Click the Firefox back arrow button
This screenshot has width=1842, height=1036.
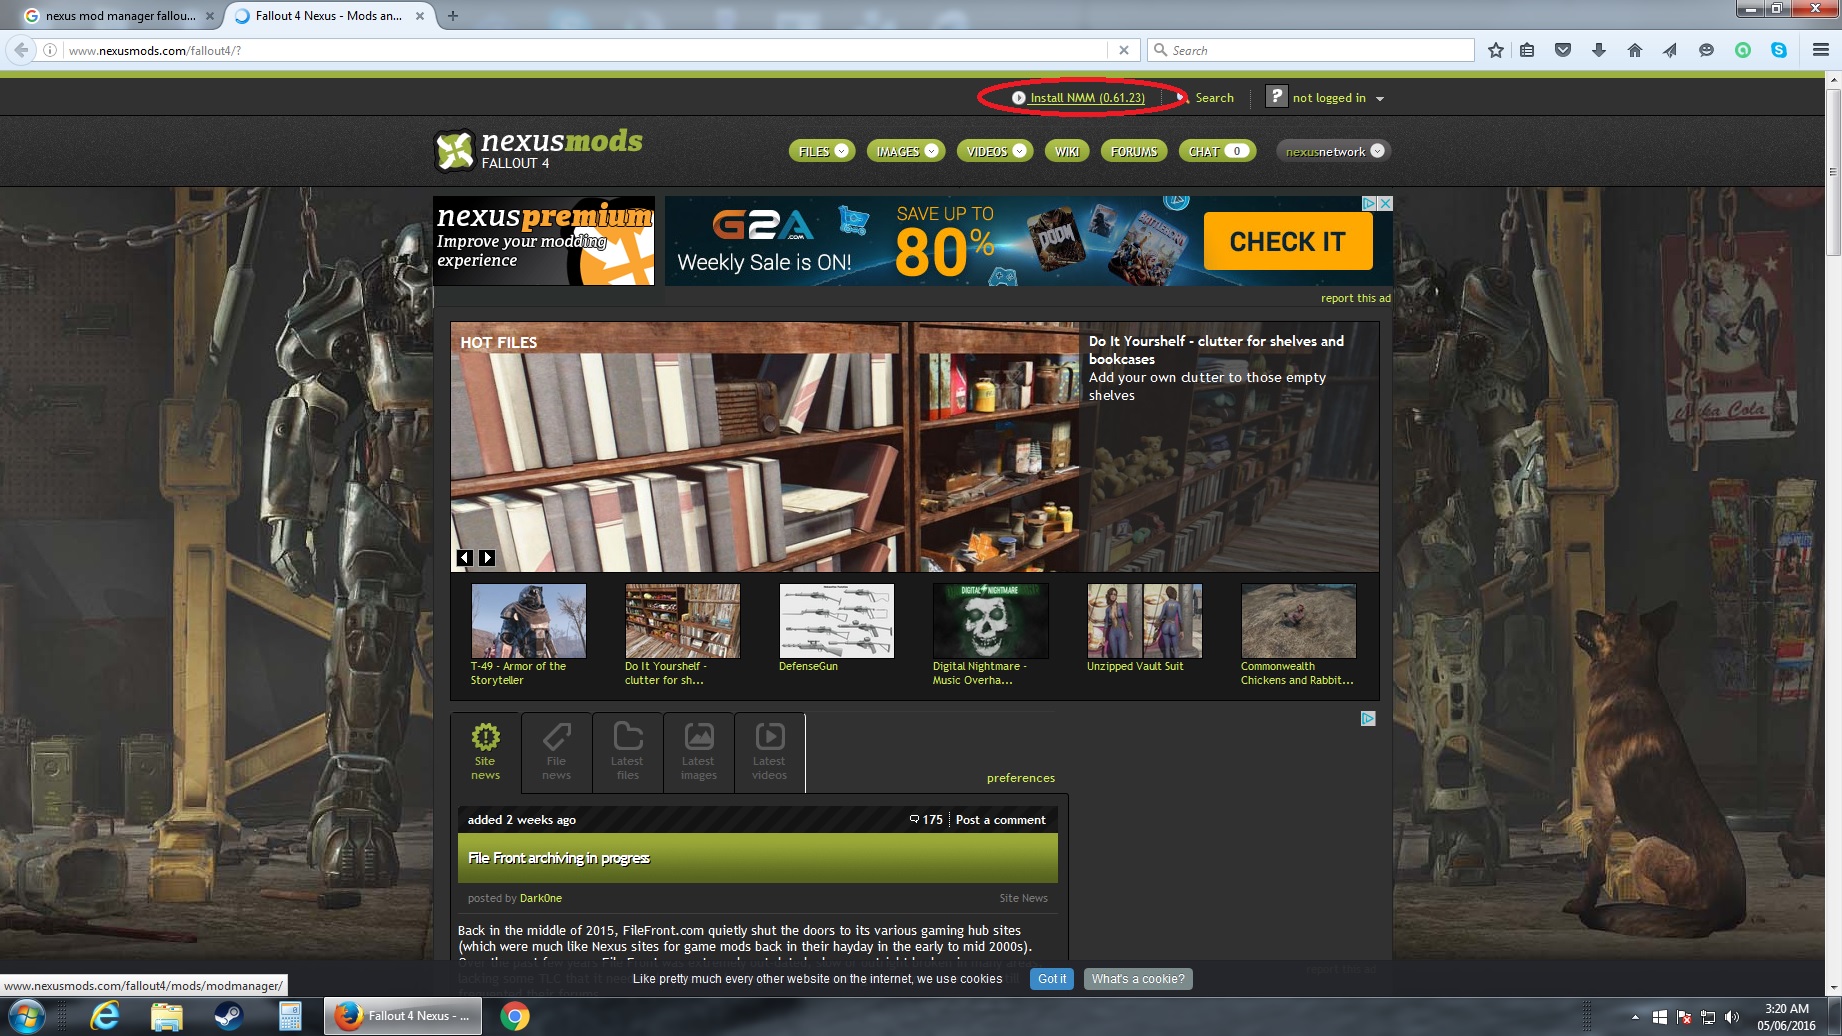coord(20,50)
